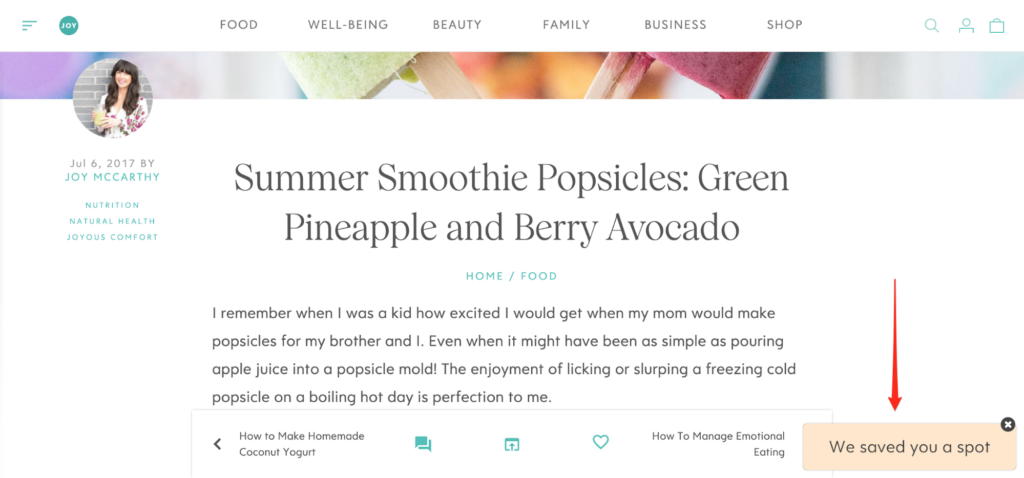
Task: Open the We saved you a spot banner
Action: [910, 447]
